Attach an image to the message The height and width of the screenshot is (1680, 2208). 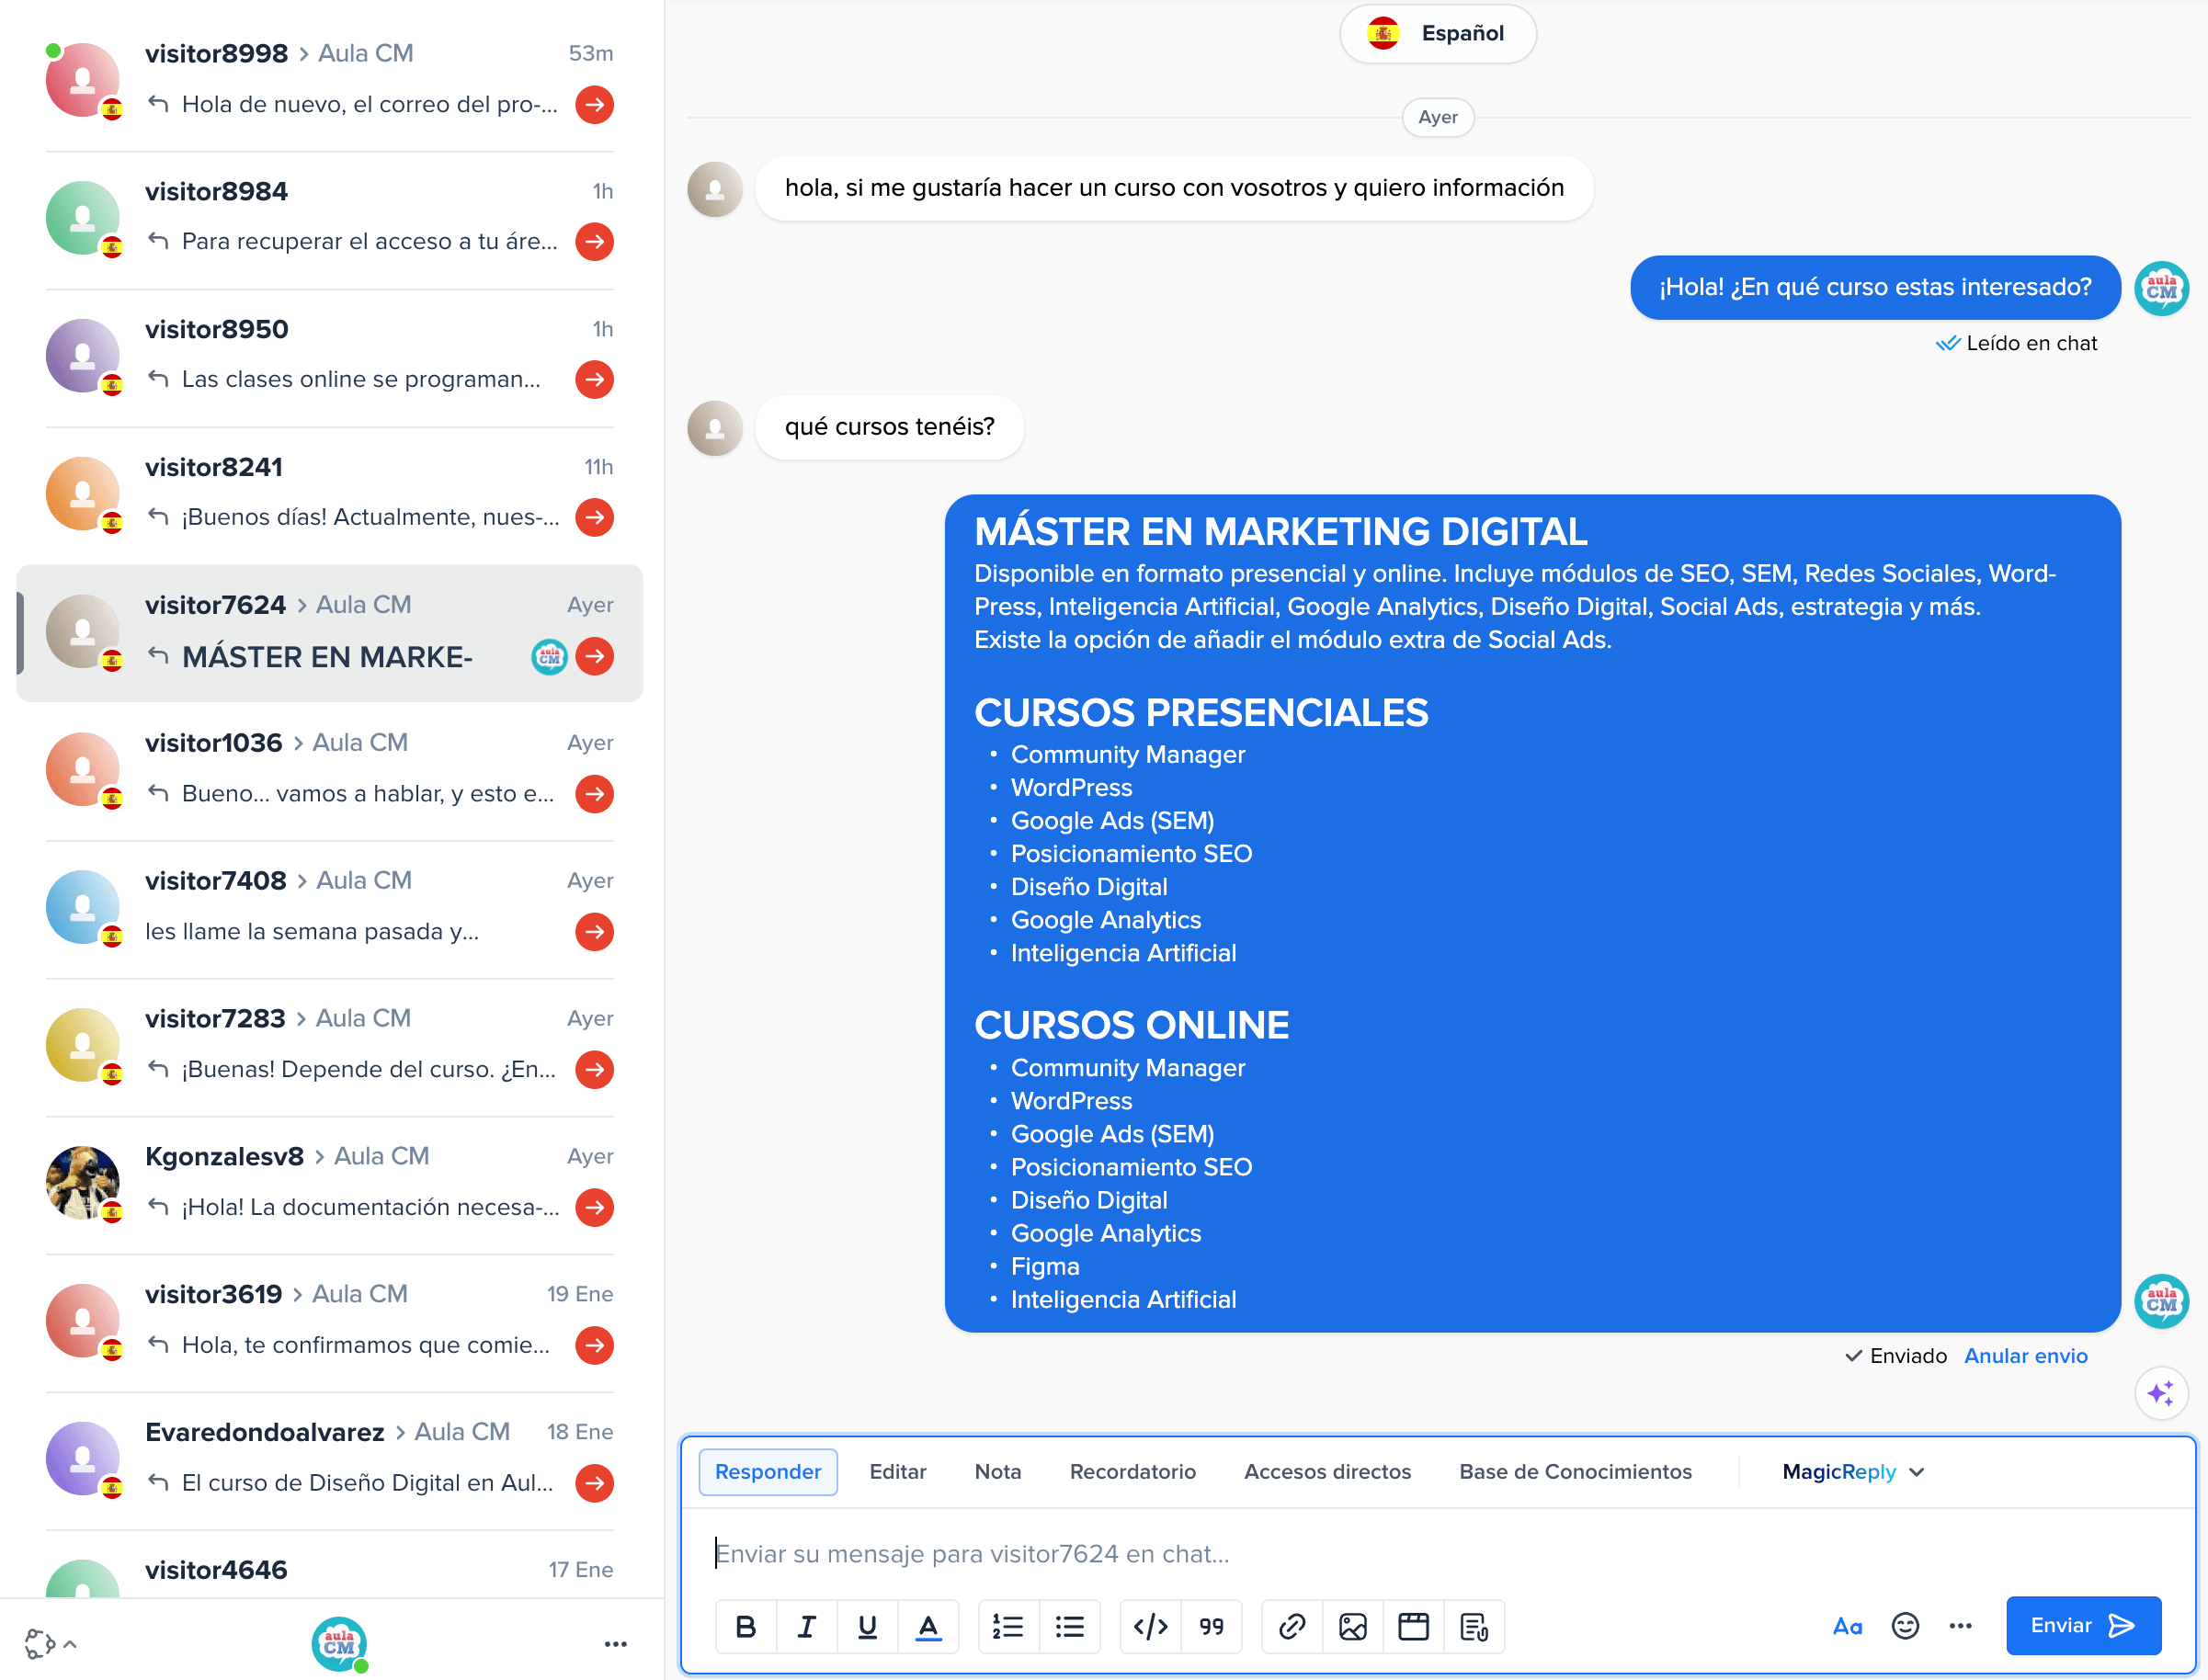pyautogui.click(x=1352, y=1627)
